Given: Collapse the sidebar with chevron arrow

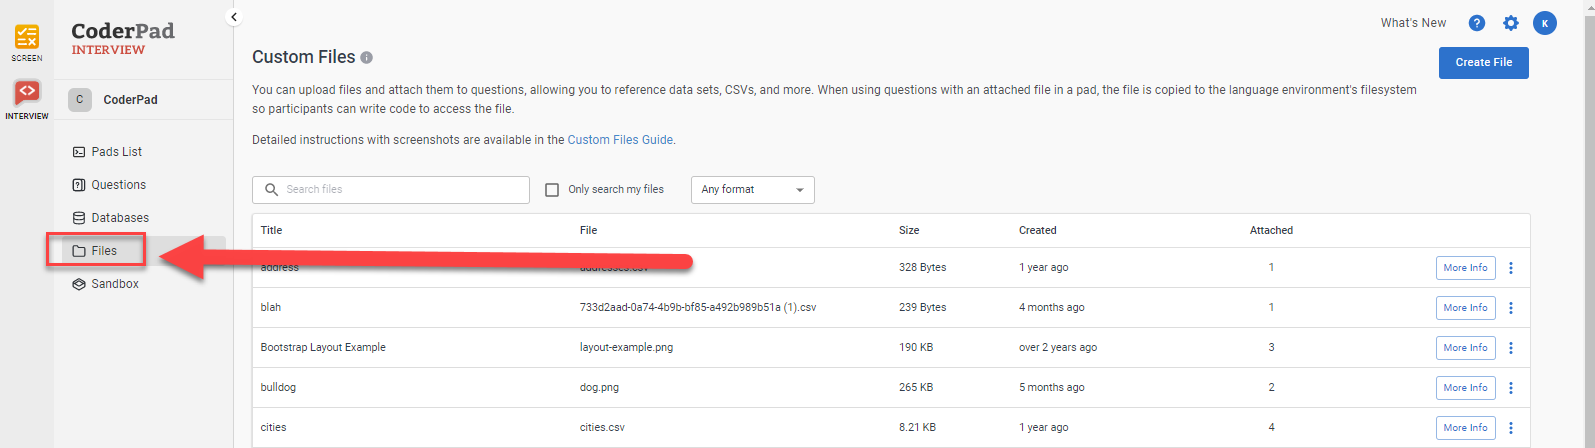Looking at the screenshot, I should tap(233, 17).
